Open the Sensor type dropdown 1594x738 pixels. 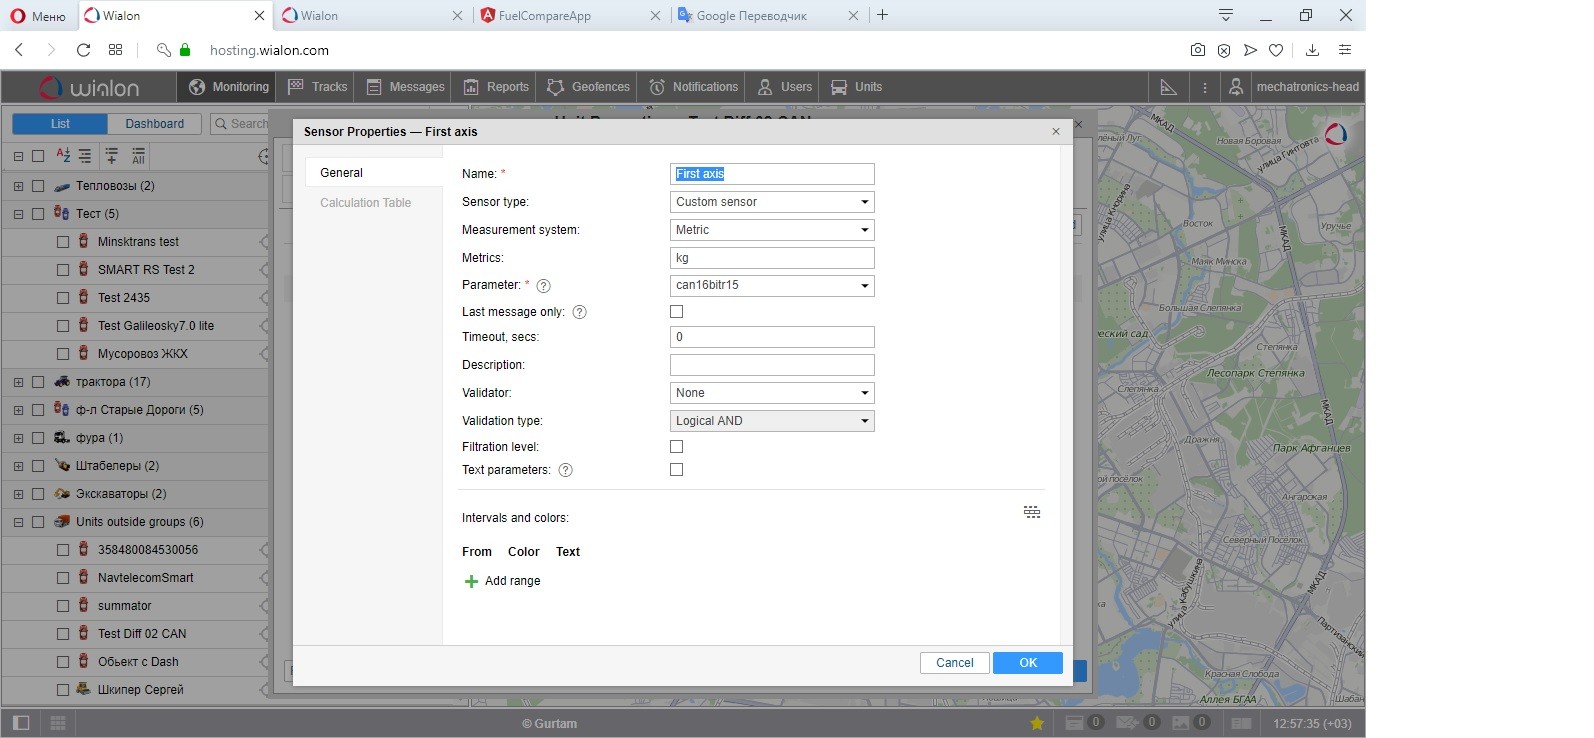771,202
